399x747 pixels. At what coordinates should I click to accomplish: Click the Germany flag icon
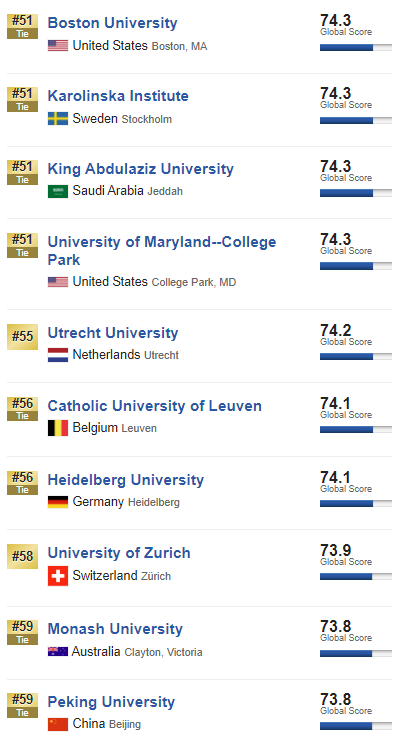(58, 502)
